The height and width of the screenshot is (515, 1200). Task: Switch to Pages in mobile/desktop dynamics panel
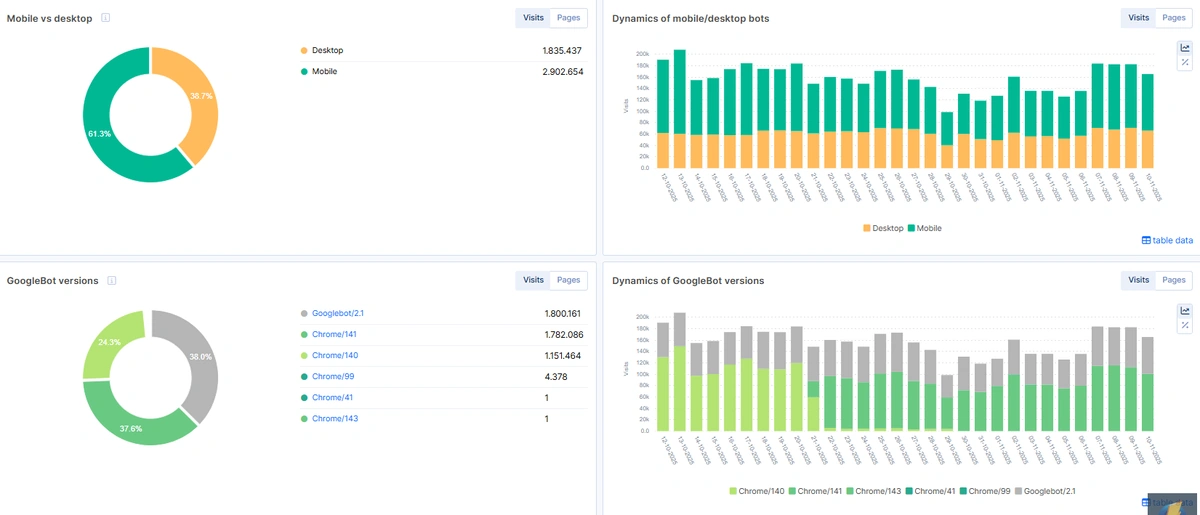pyautogui.click(x=1172, y=18)
